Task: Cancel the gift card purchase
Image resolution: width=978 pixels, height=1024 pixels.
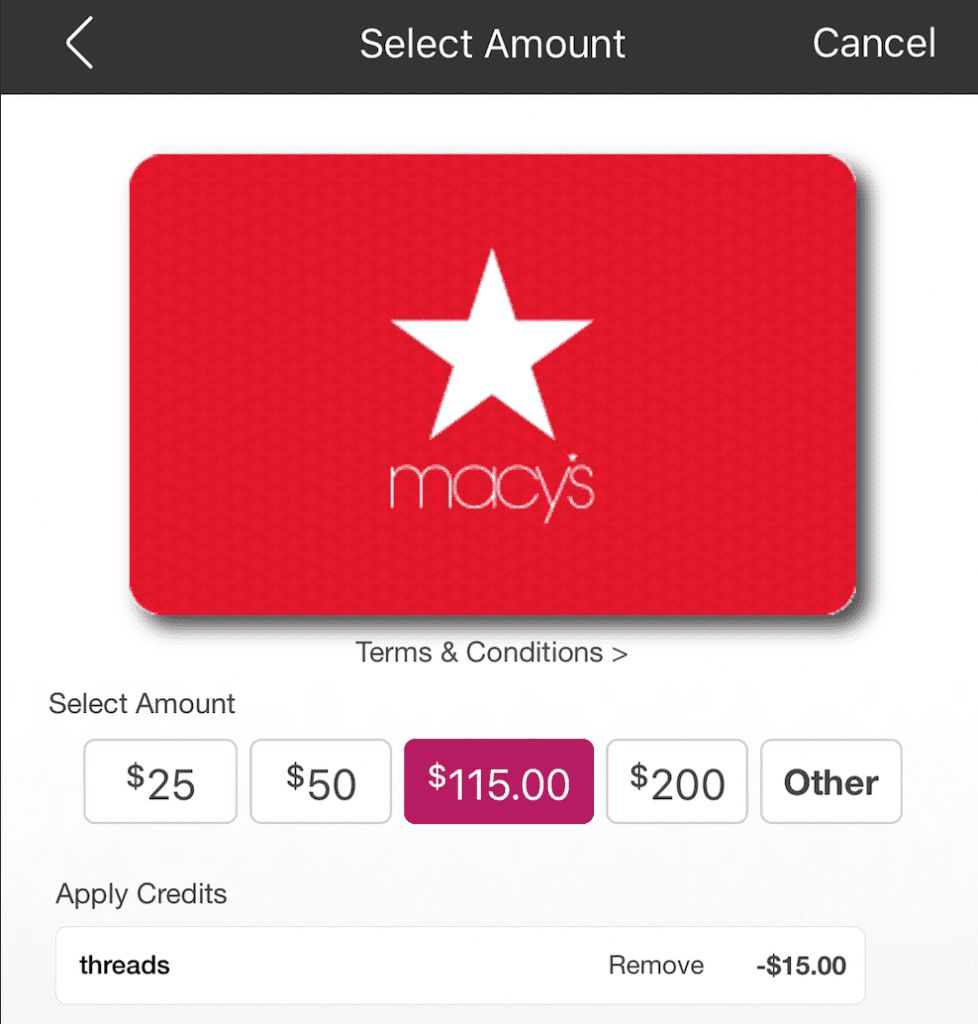Action: click(x=874, y=43)
